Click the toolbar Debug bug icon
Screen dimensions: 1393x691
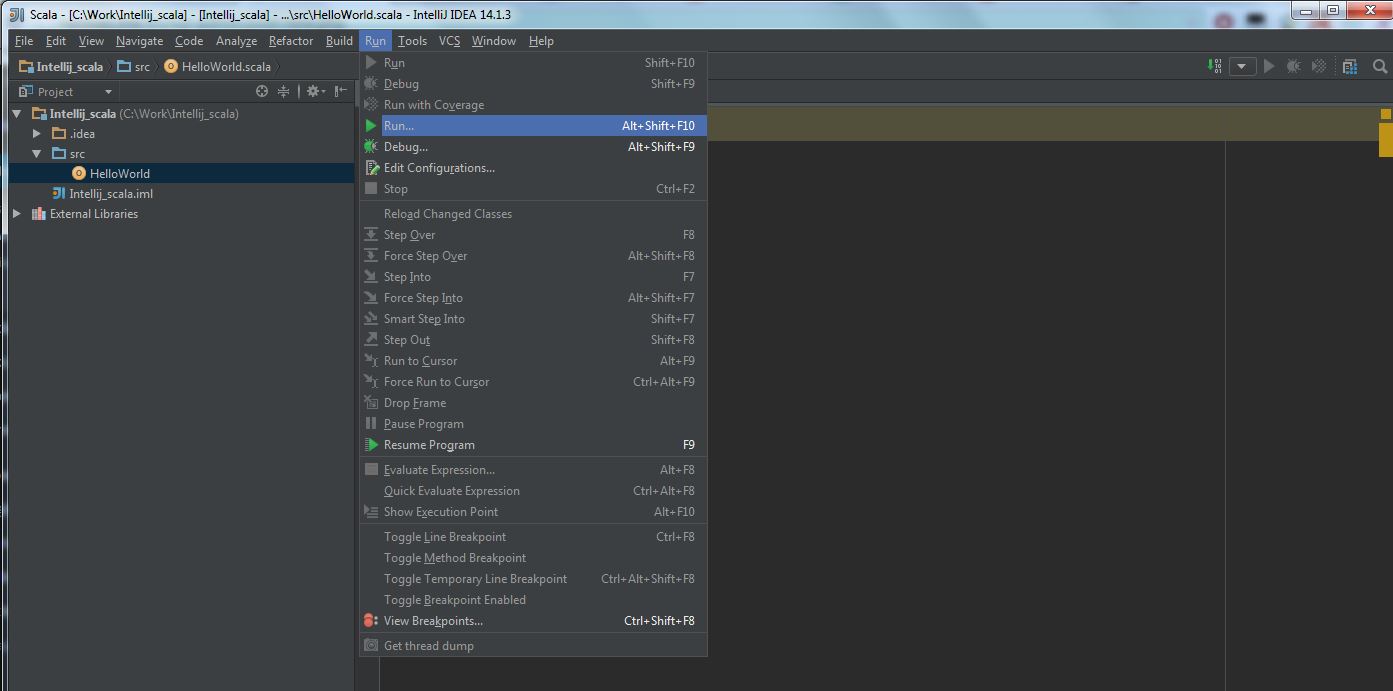(1294, 66)
